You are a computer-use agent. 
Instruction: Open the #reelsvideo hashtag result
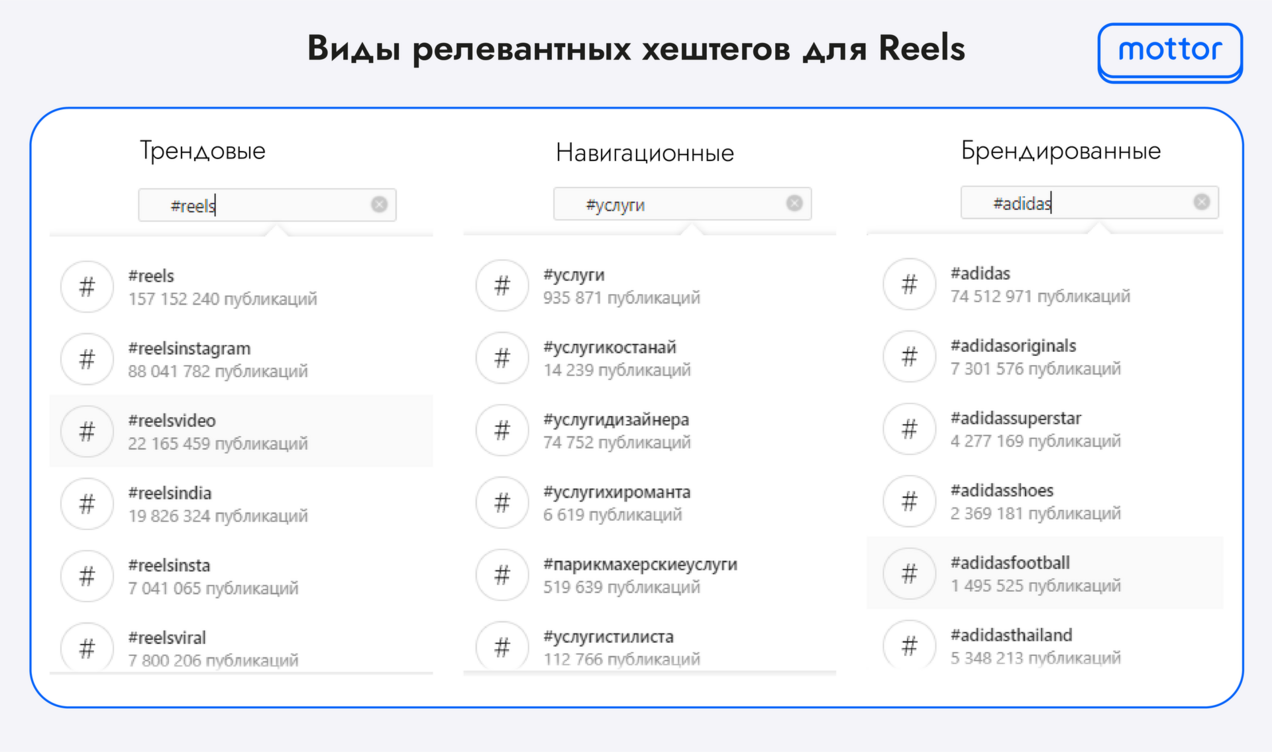241,431
